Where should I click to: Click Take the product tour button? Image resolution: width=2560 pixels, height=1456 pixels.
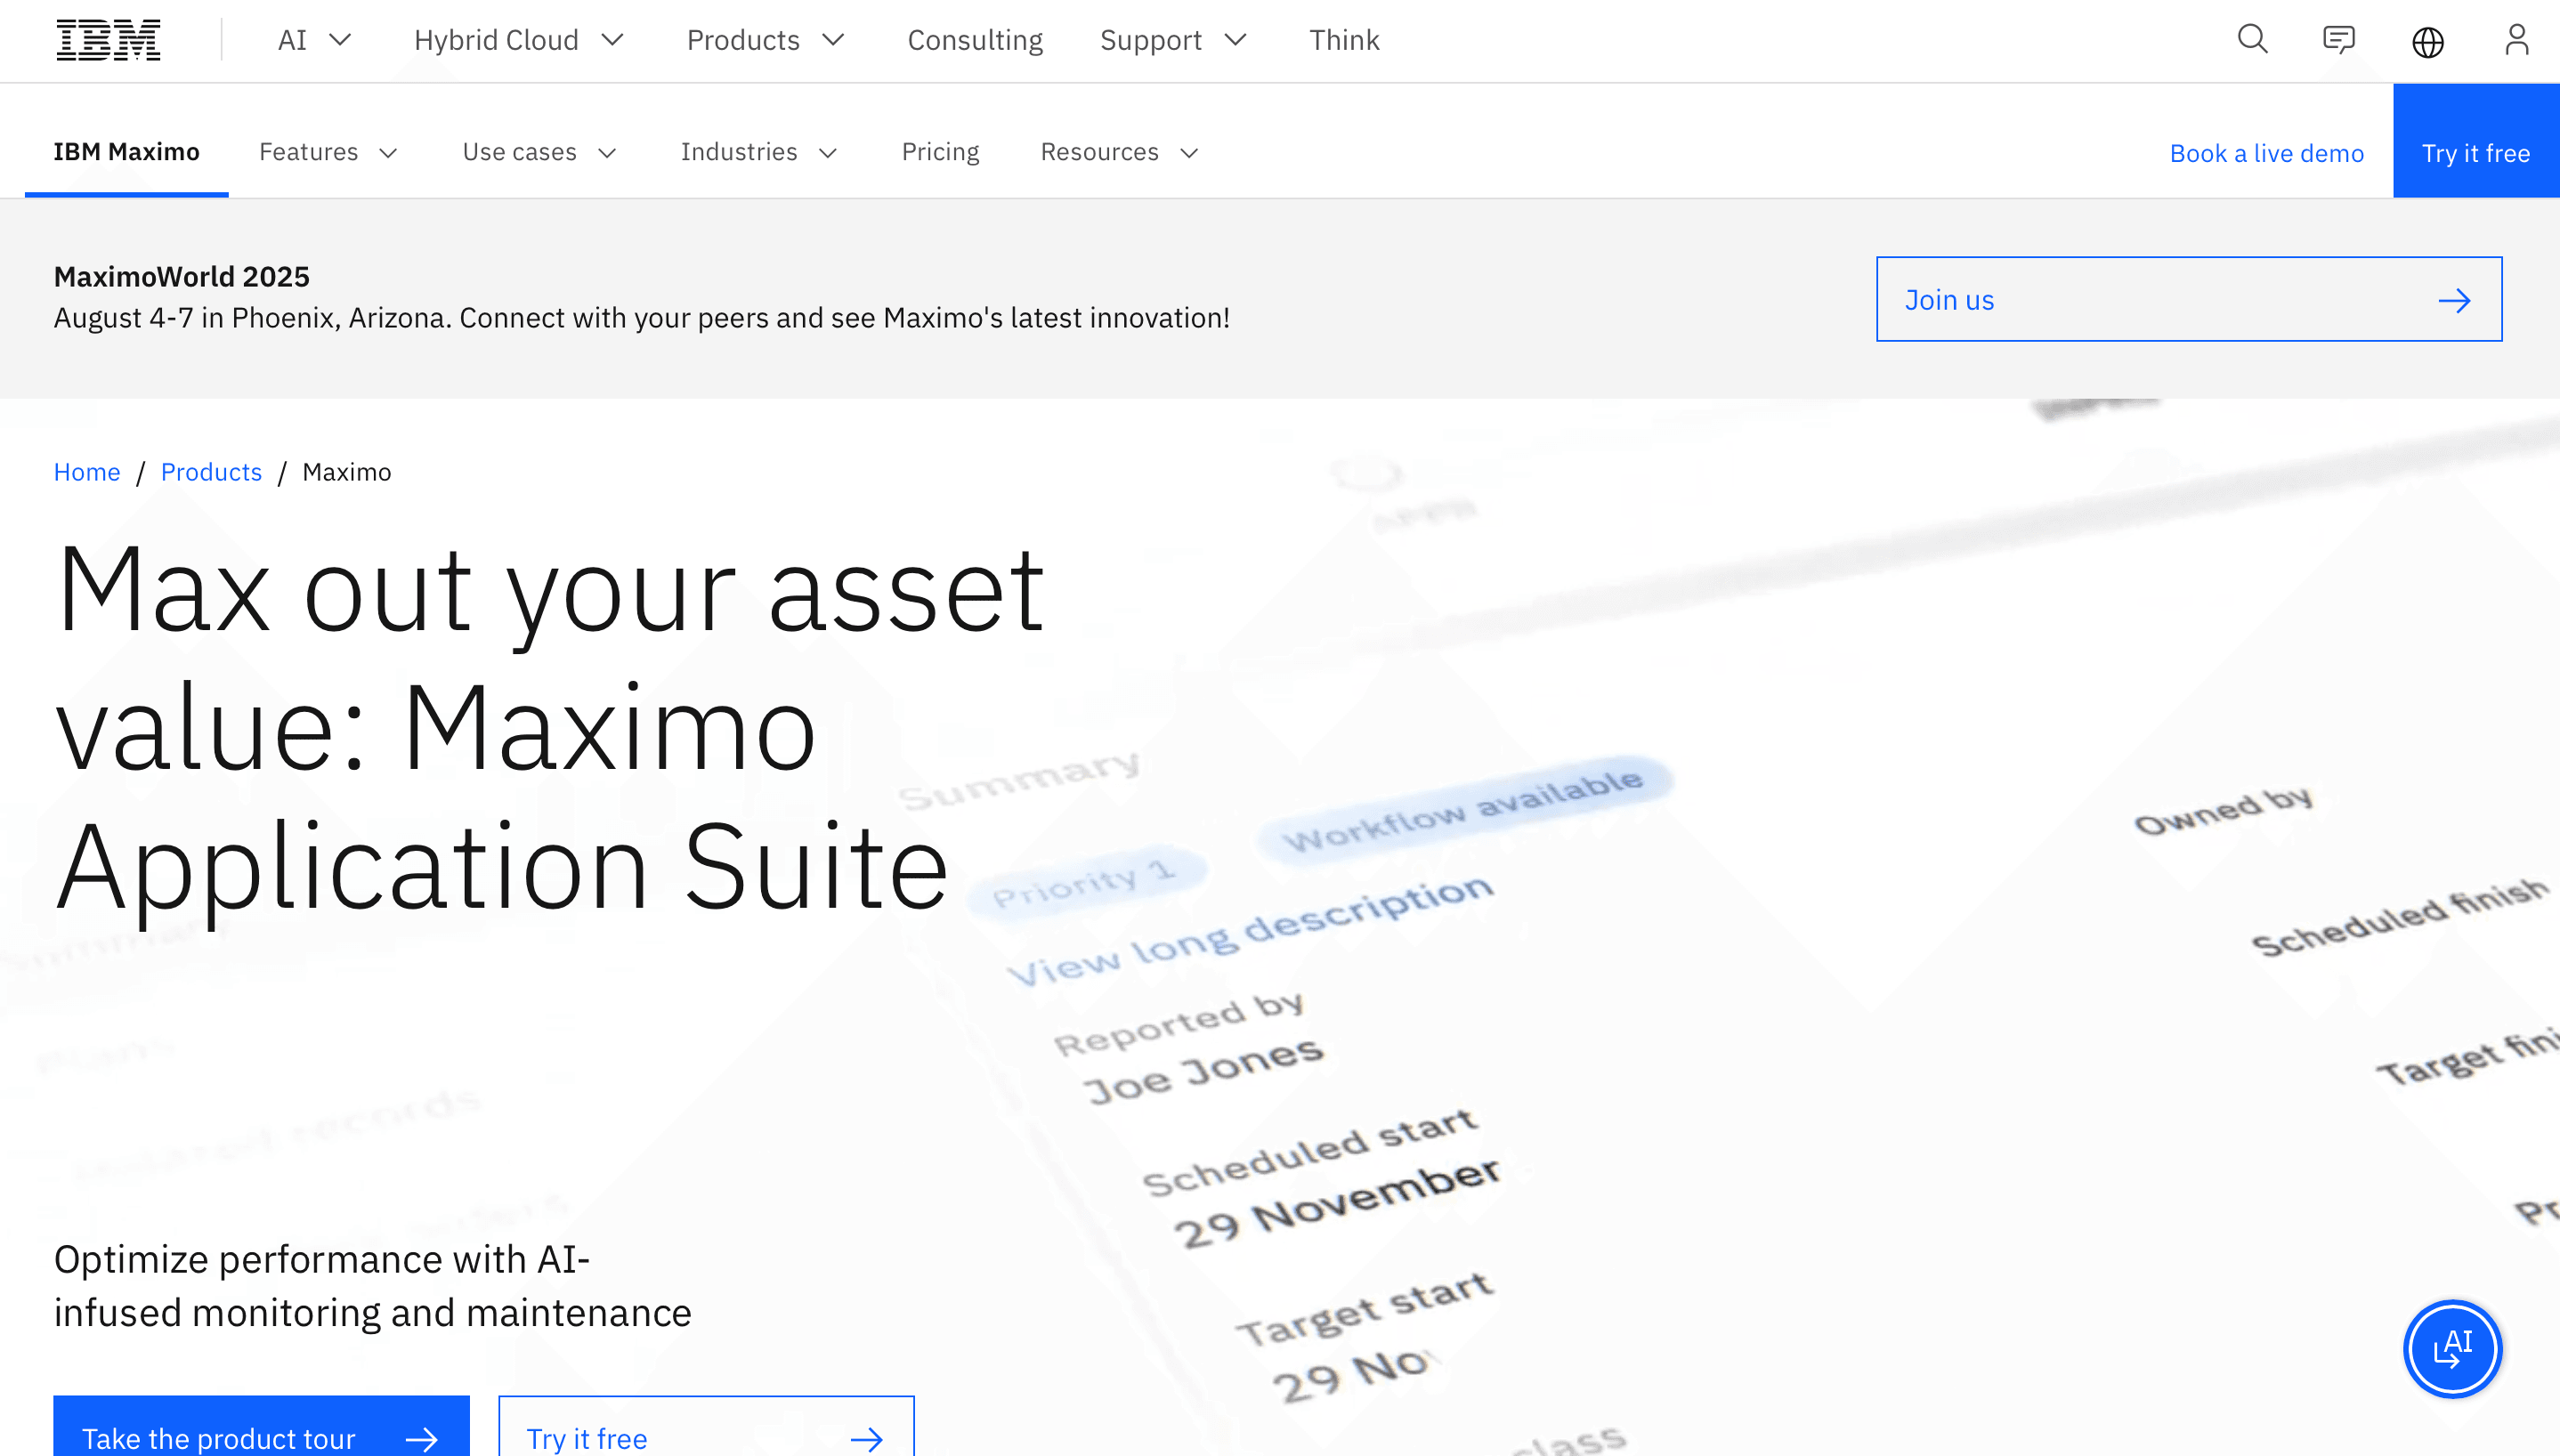(261, 1427)
